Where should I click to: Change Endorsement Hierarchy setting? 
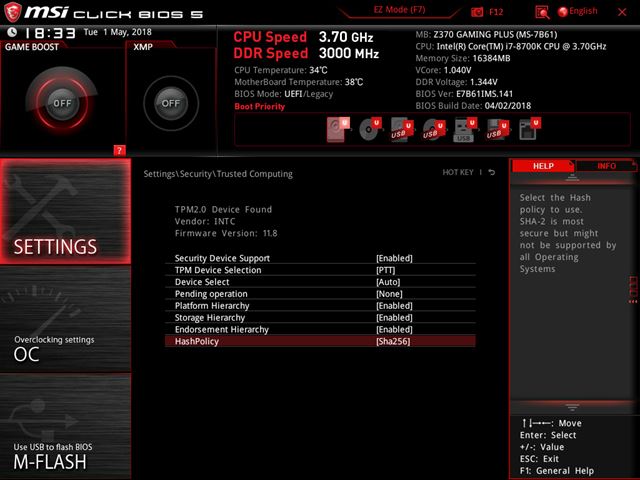pos(320,329)
